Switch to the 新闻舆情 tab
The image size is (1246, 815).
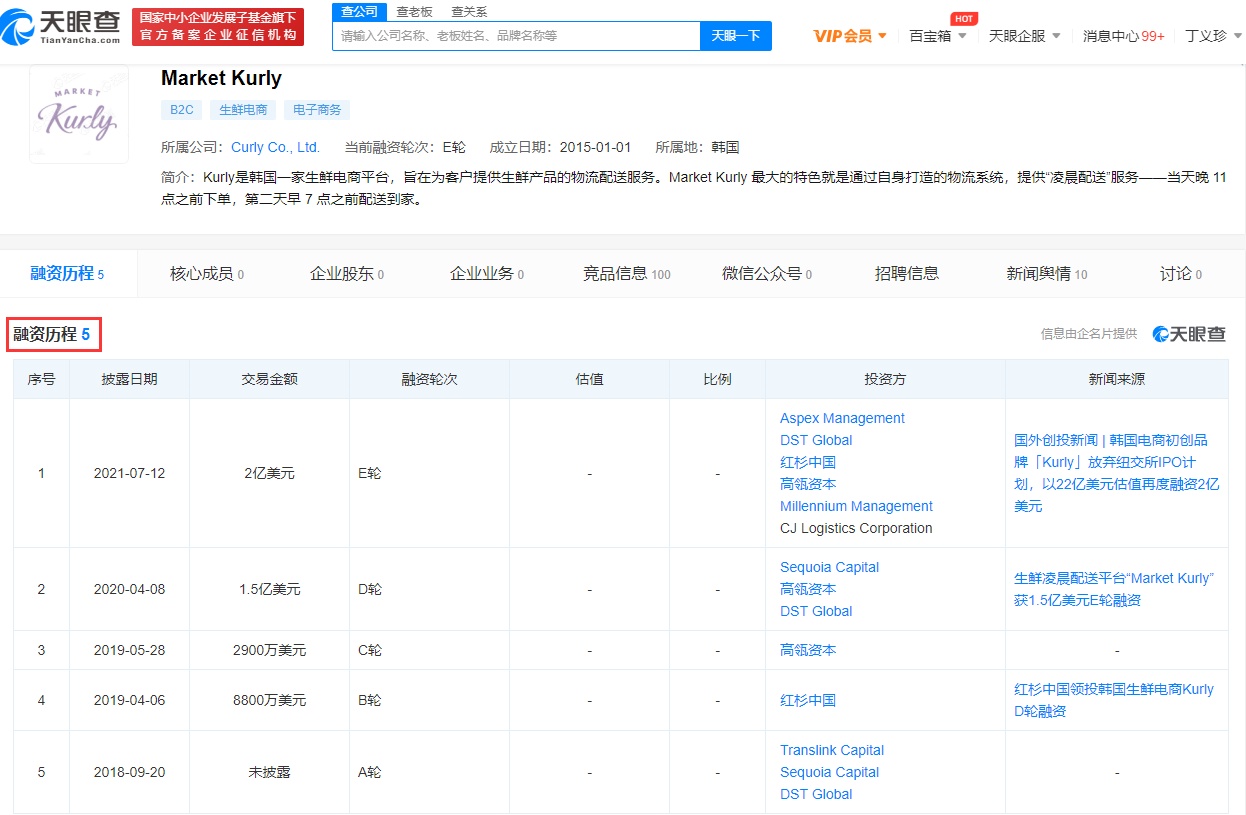[1047, 274]
